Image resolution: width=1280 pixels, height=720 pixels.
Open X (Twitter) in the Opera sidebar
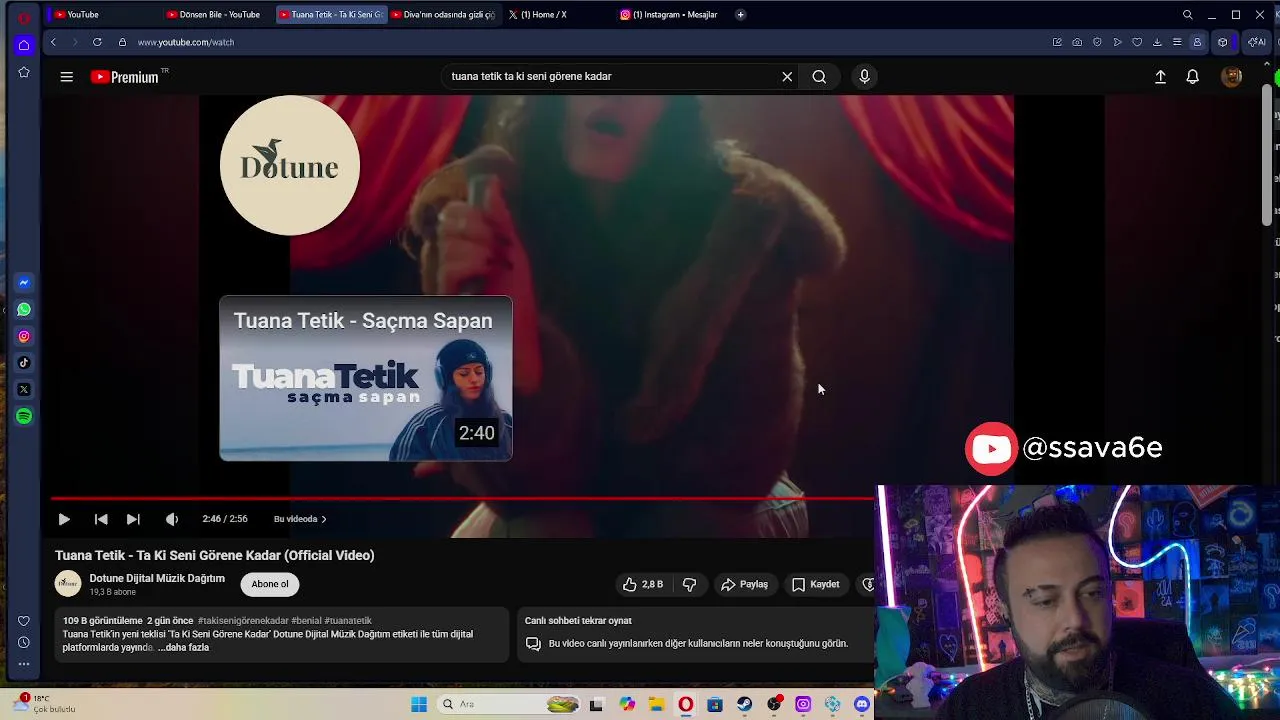[x=24, y=389]
